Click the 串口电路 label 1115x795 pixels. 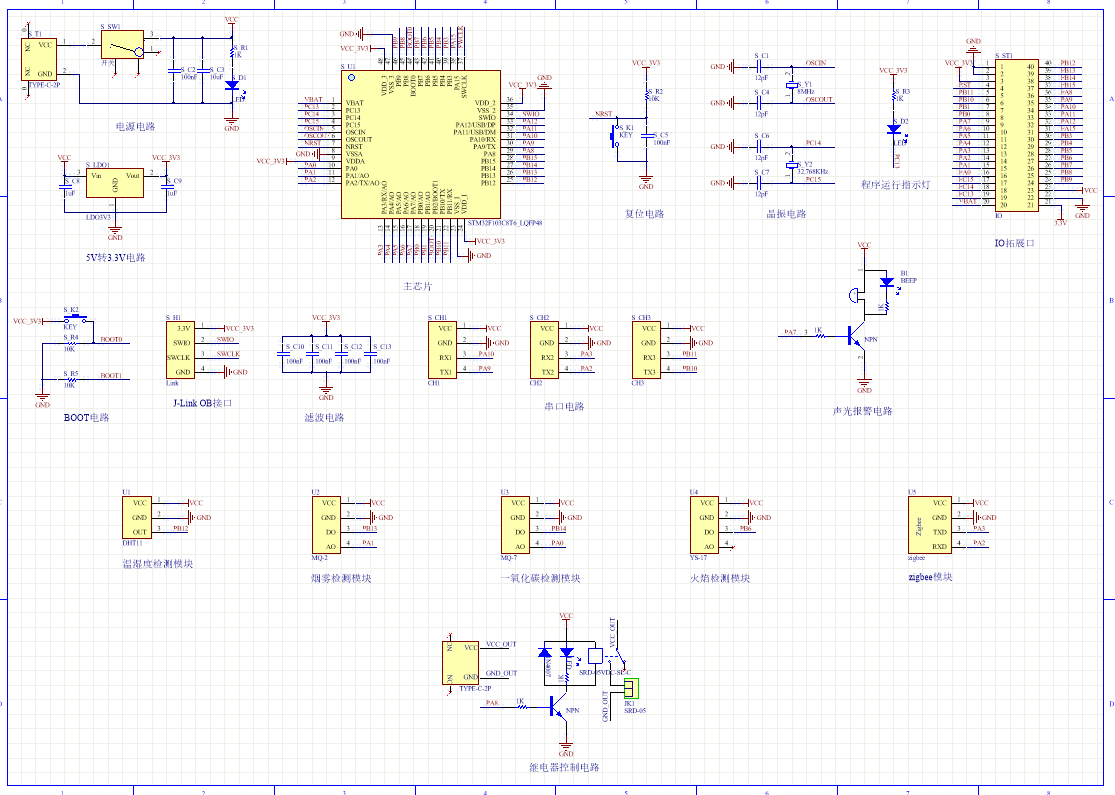point(564,406)
